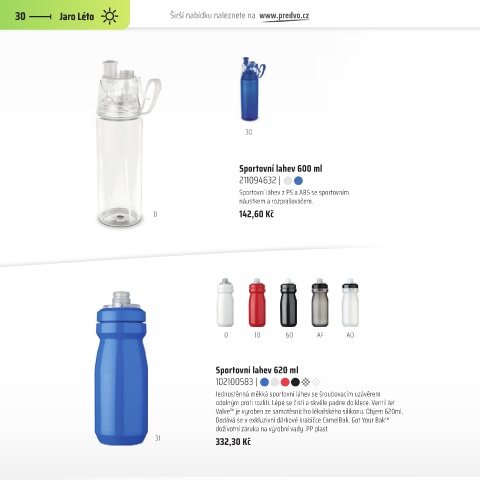
Task: Select the clear bottle thumbnail labeled AO
Action: (350, 303)
